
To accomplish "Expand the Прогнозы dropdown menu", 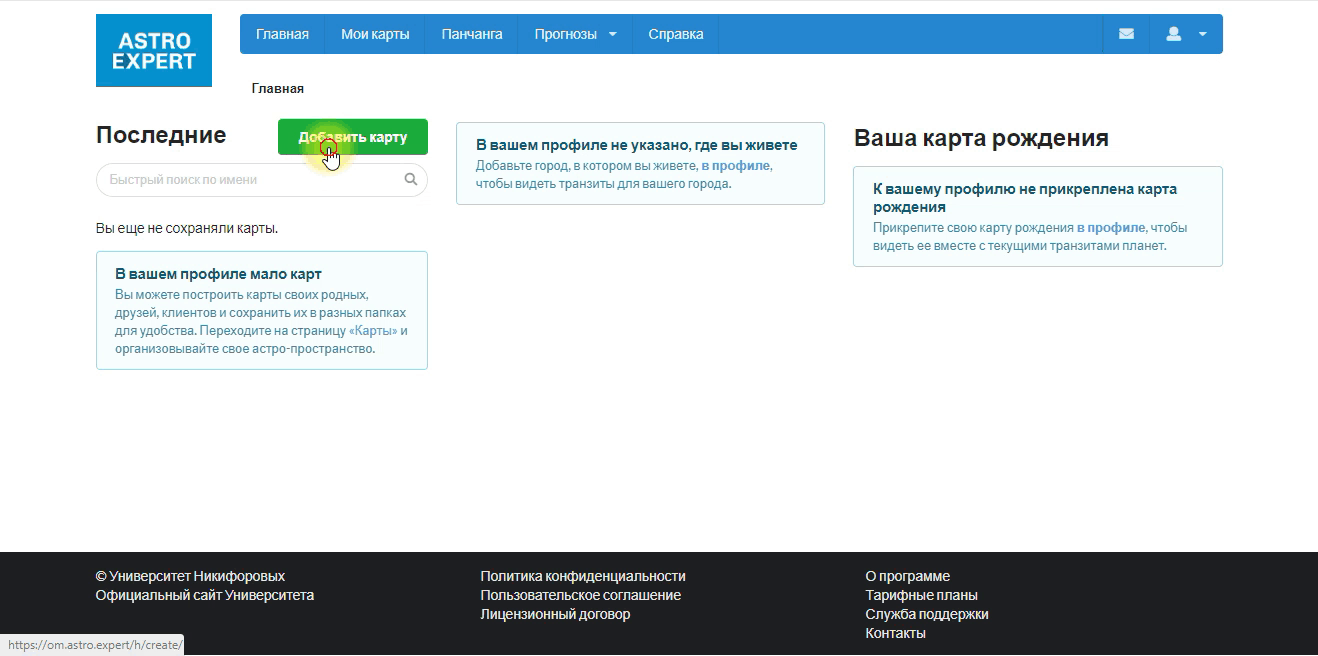I will tap(575, 34).
